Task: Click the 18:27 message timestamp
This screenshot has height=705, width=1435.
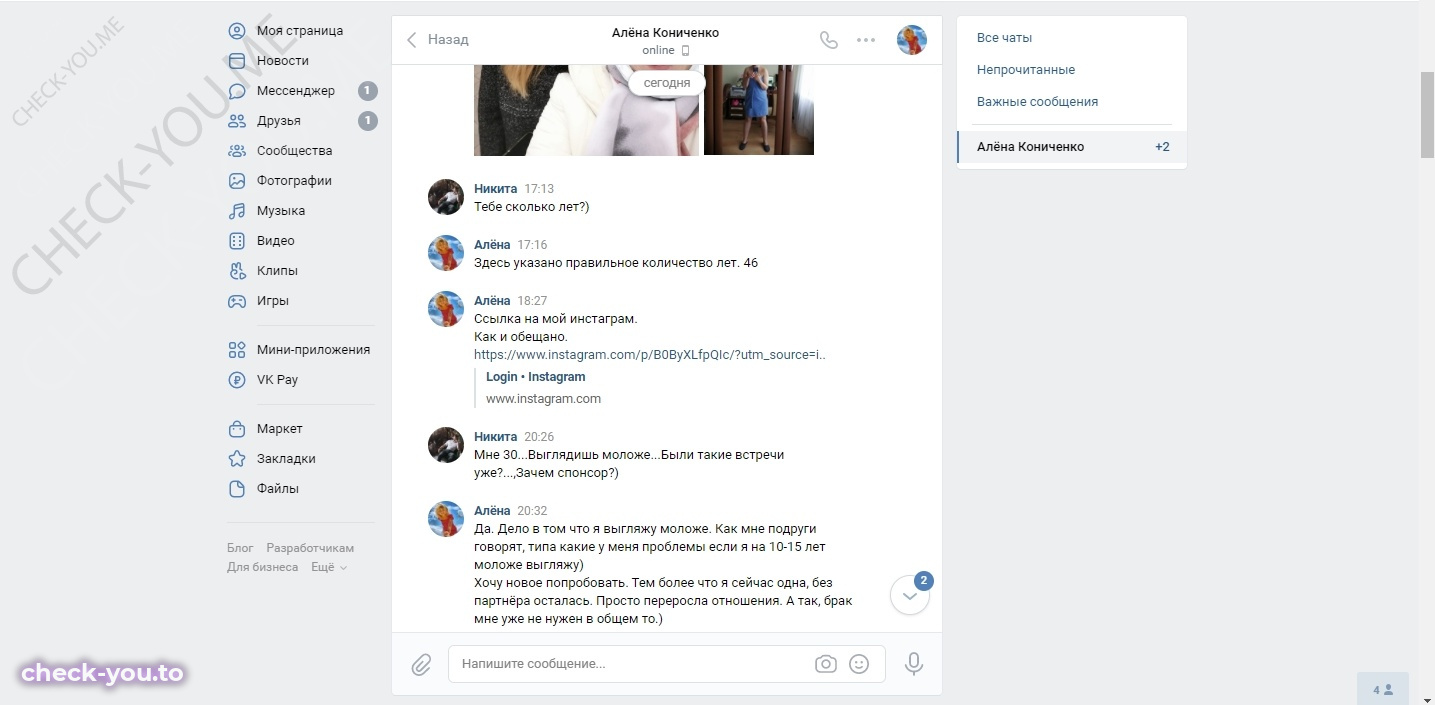Action: (532, 301)
